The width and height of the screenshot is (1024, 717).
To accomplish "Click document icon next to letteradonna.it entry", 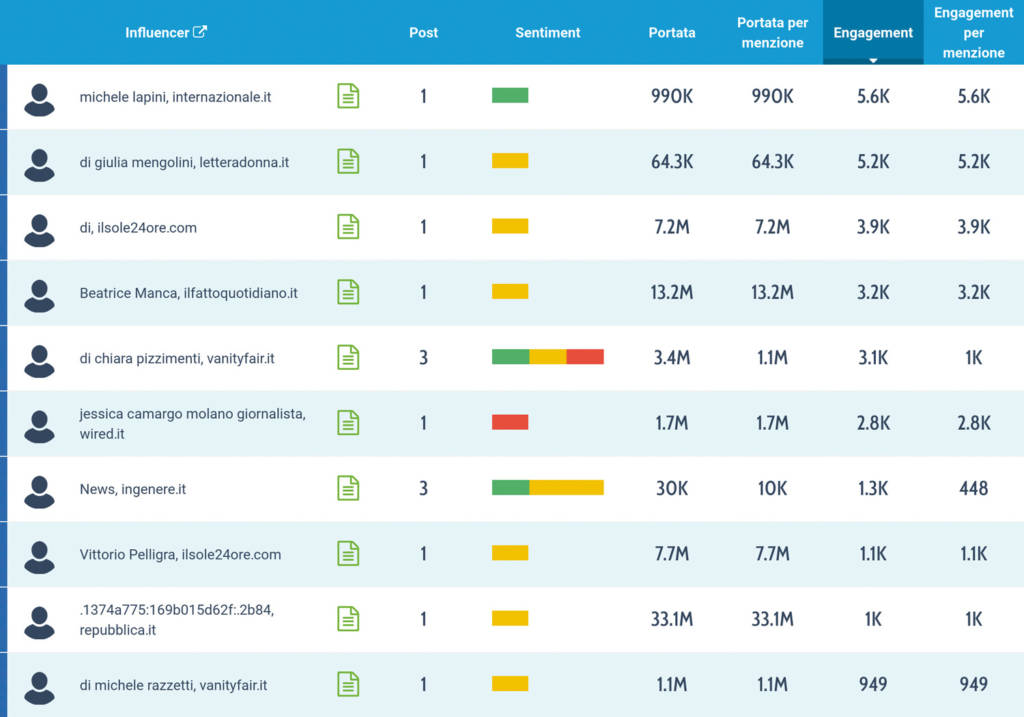I will [348, 161].
